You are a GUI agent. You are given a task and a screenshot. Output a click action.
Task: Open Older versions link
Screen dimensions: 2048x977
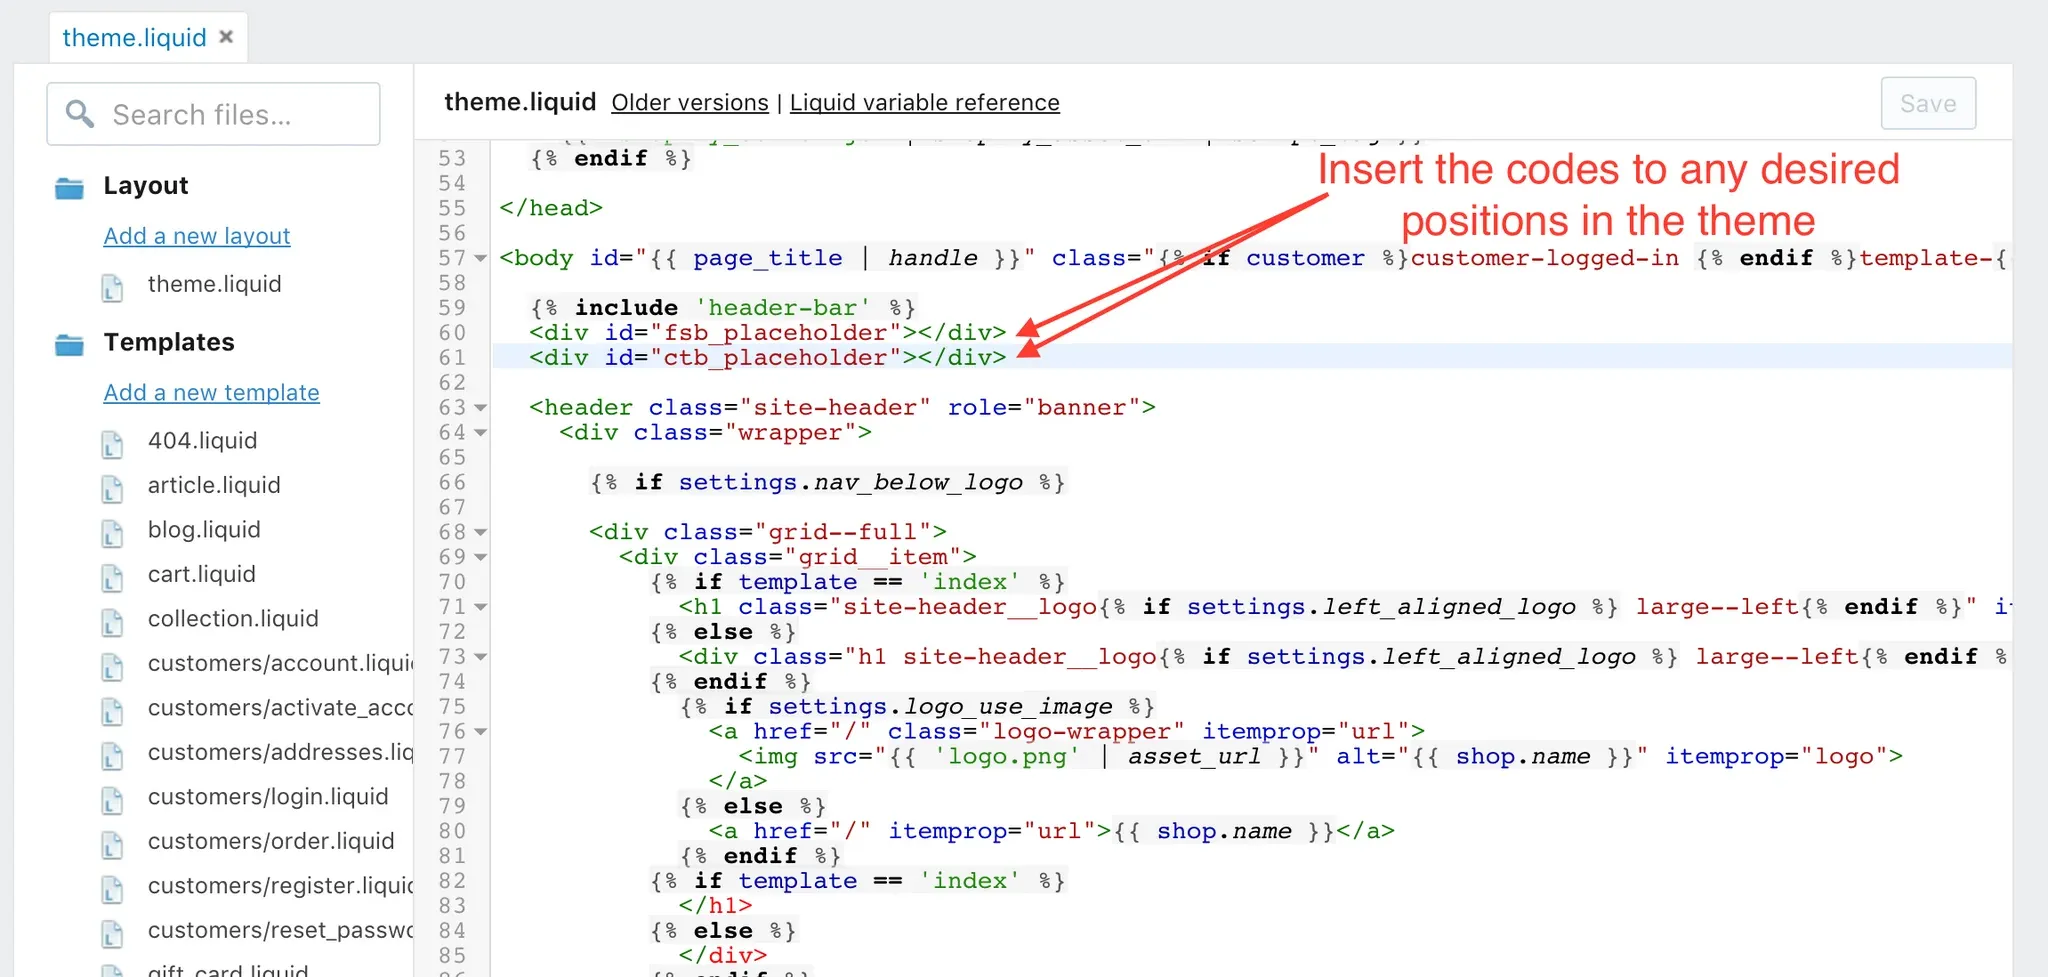point(690,102)
